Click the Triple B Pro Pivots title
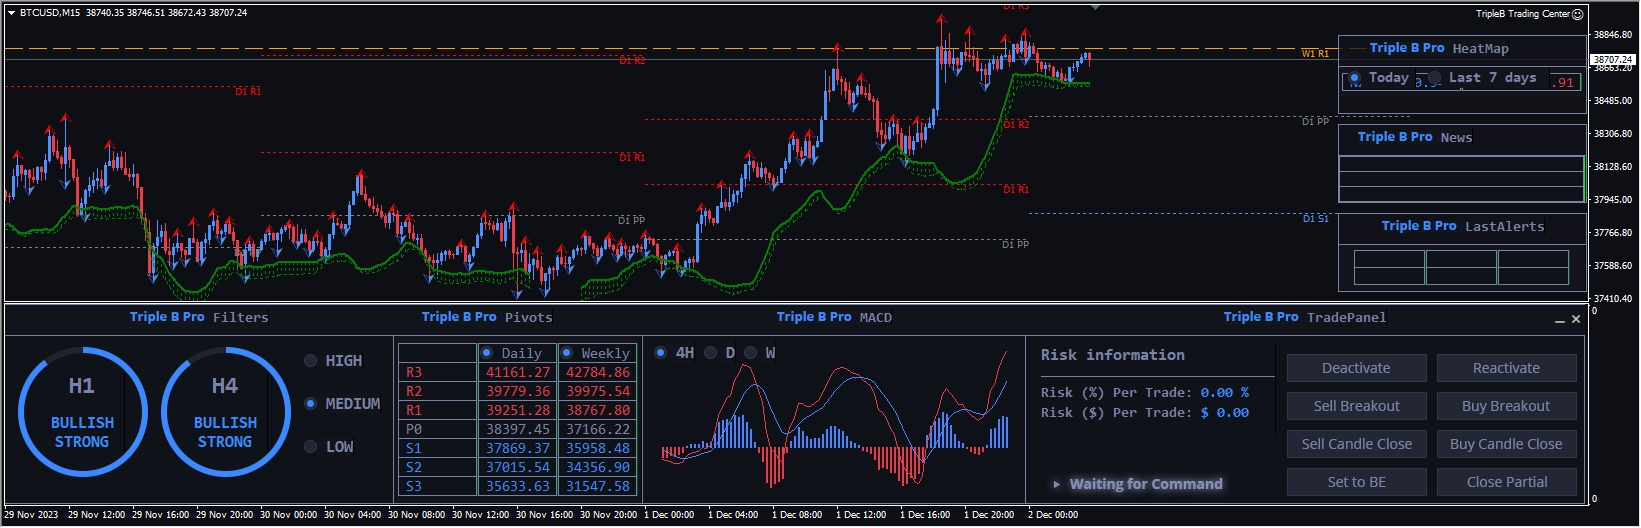This screenshot has height=528, width=1641. pos(487,317)
